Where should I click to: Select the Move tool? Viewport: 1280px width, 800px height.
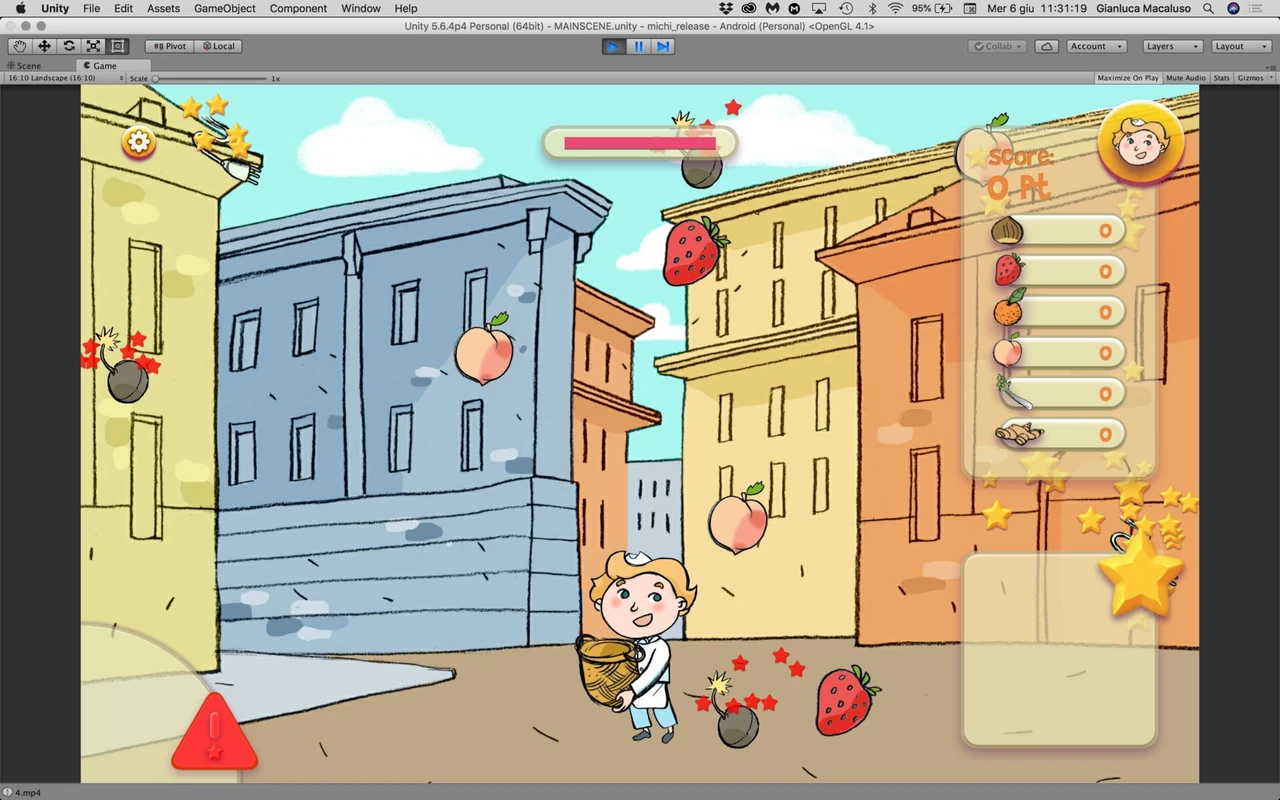(x=44, y=46)
